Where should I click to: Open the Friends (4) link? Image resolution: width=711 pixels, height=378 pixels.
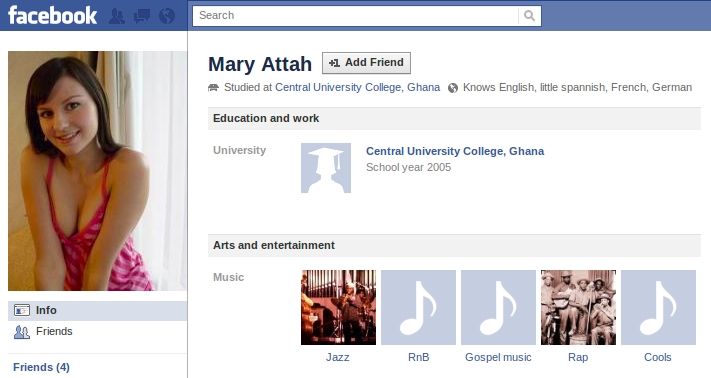tap(41, 367)
